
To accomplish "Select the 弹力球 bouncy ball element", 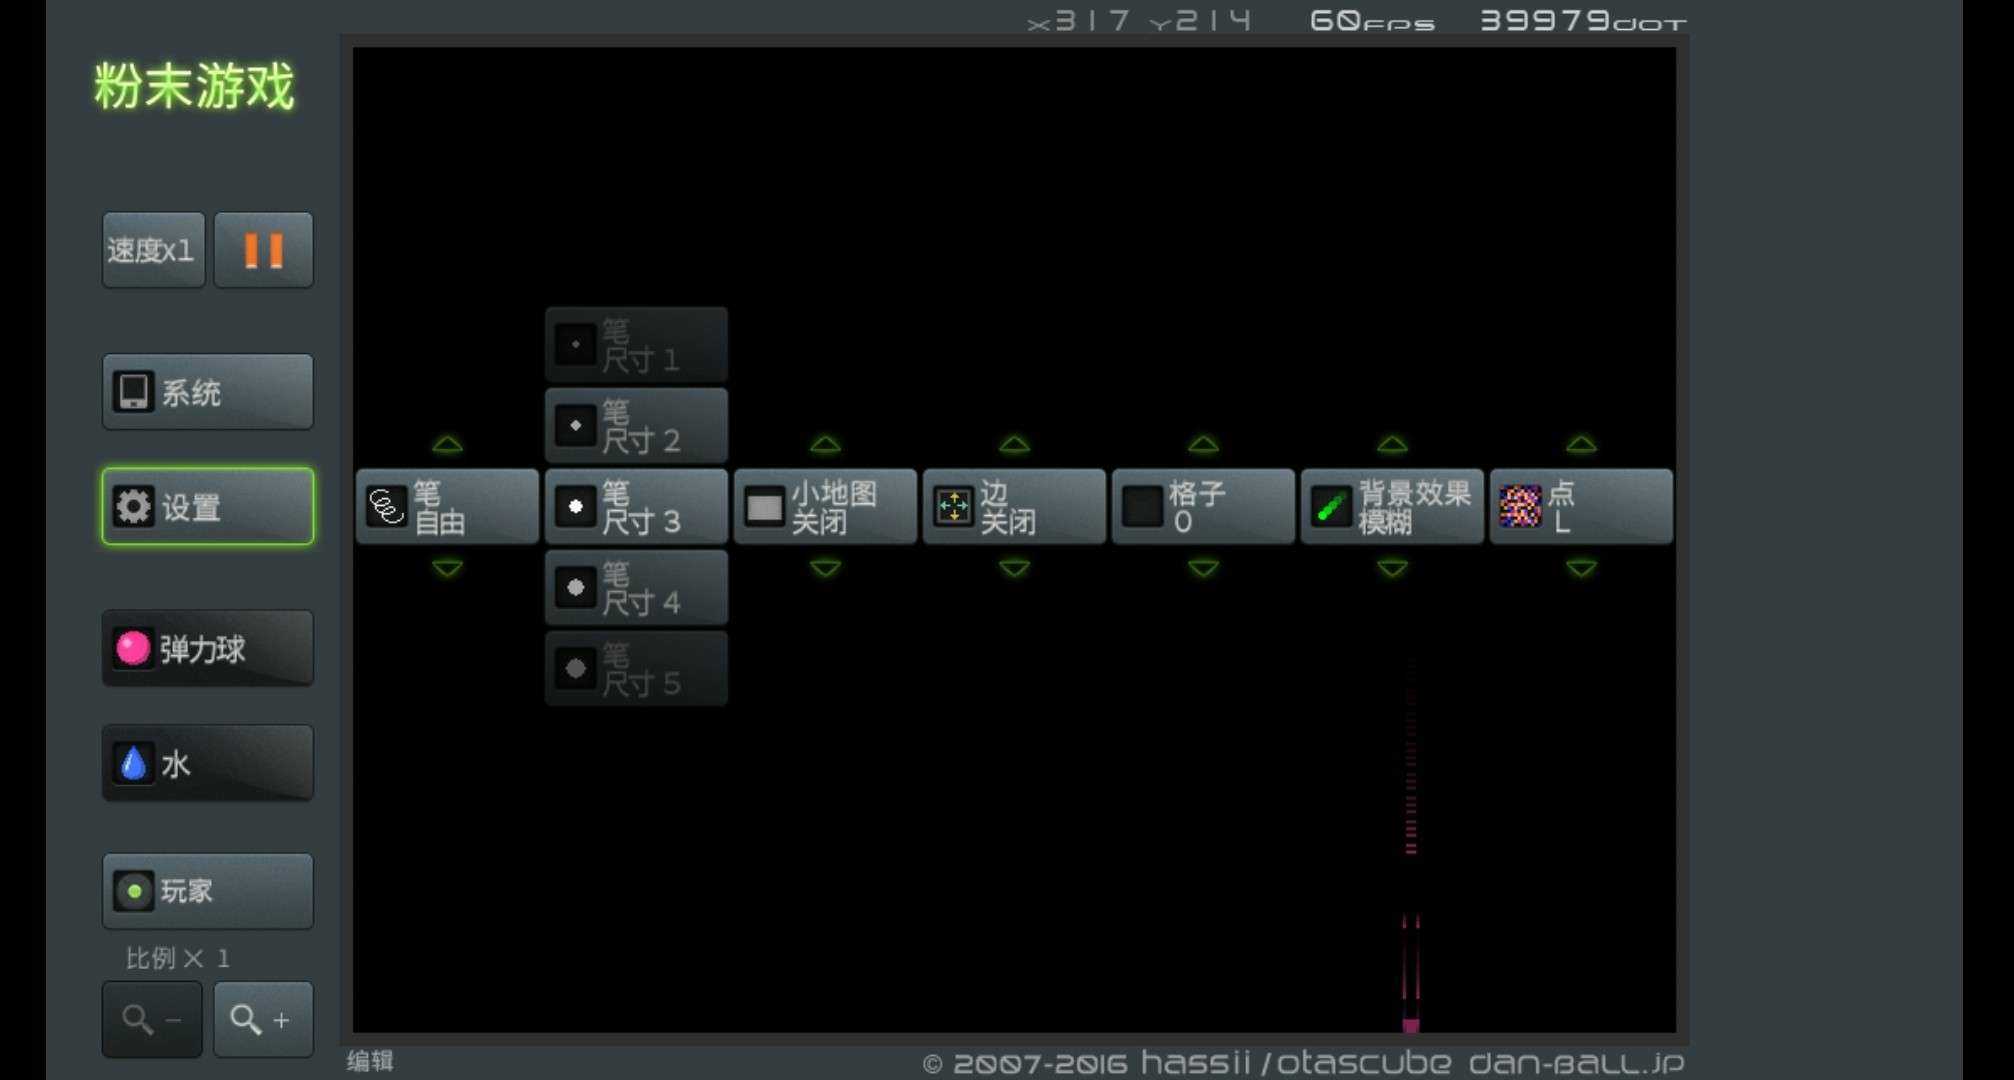I will click(x=207, y=649).
